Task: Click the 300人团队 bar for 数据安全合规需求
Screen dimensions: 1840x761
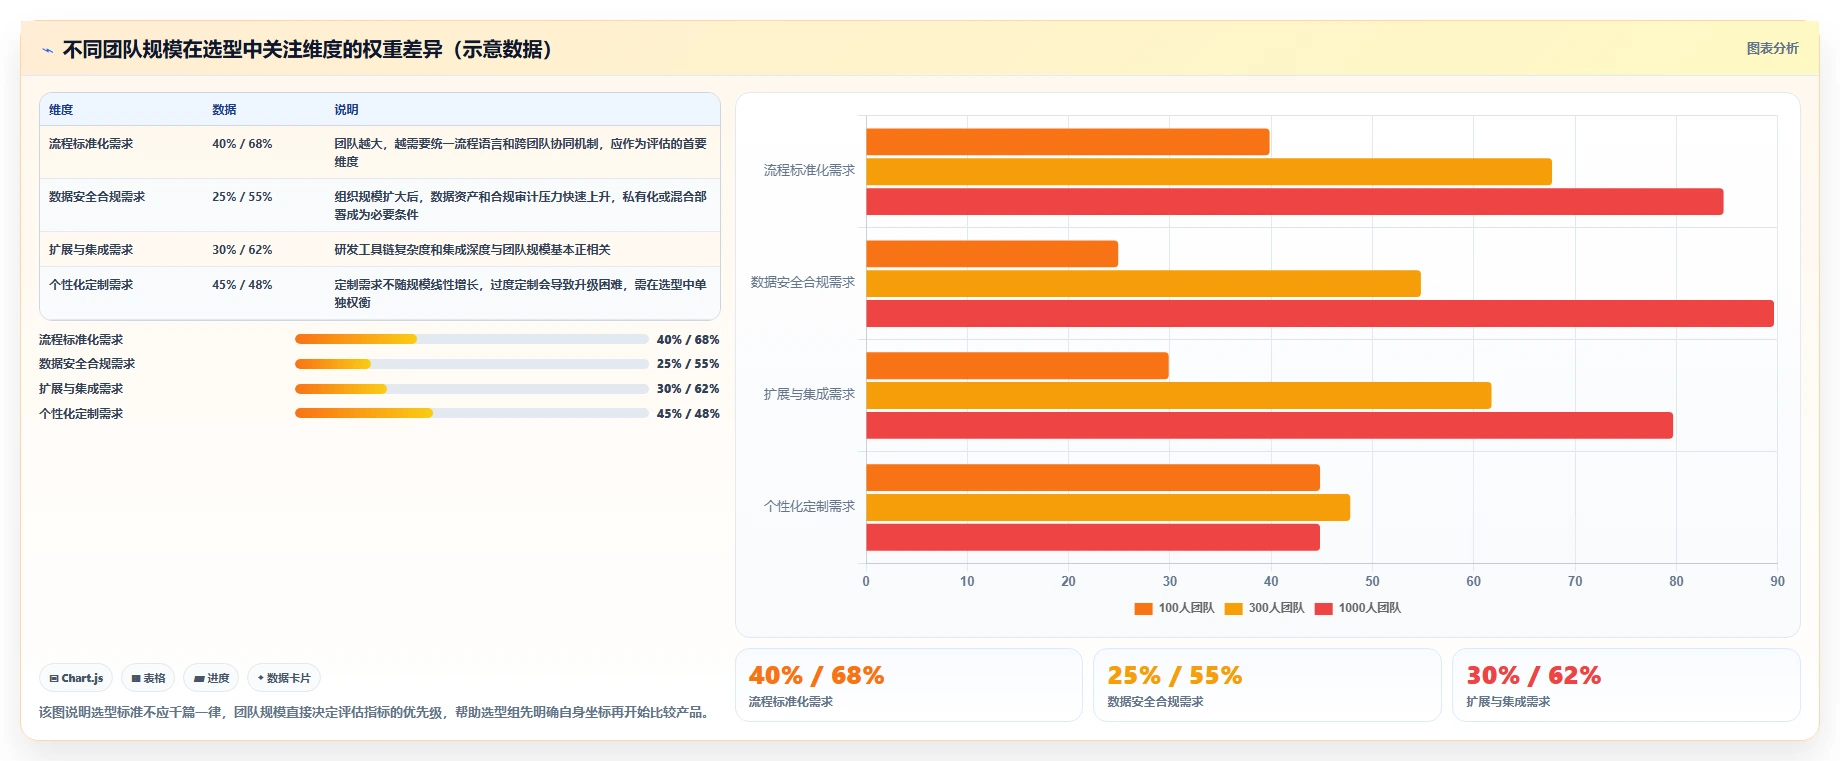Action: [1143, 284]
